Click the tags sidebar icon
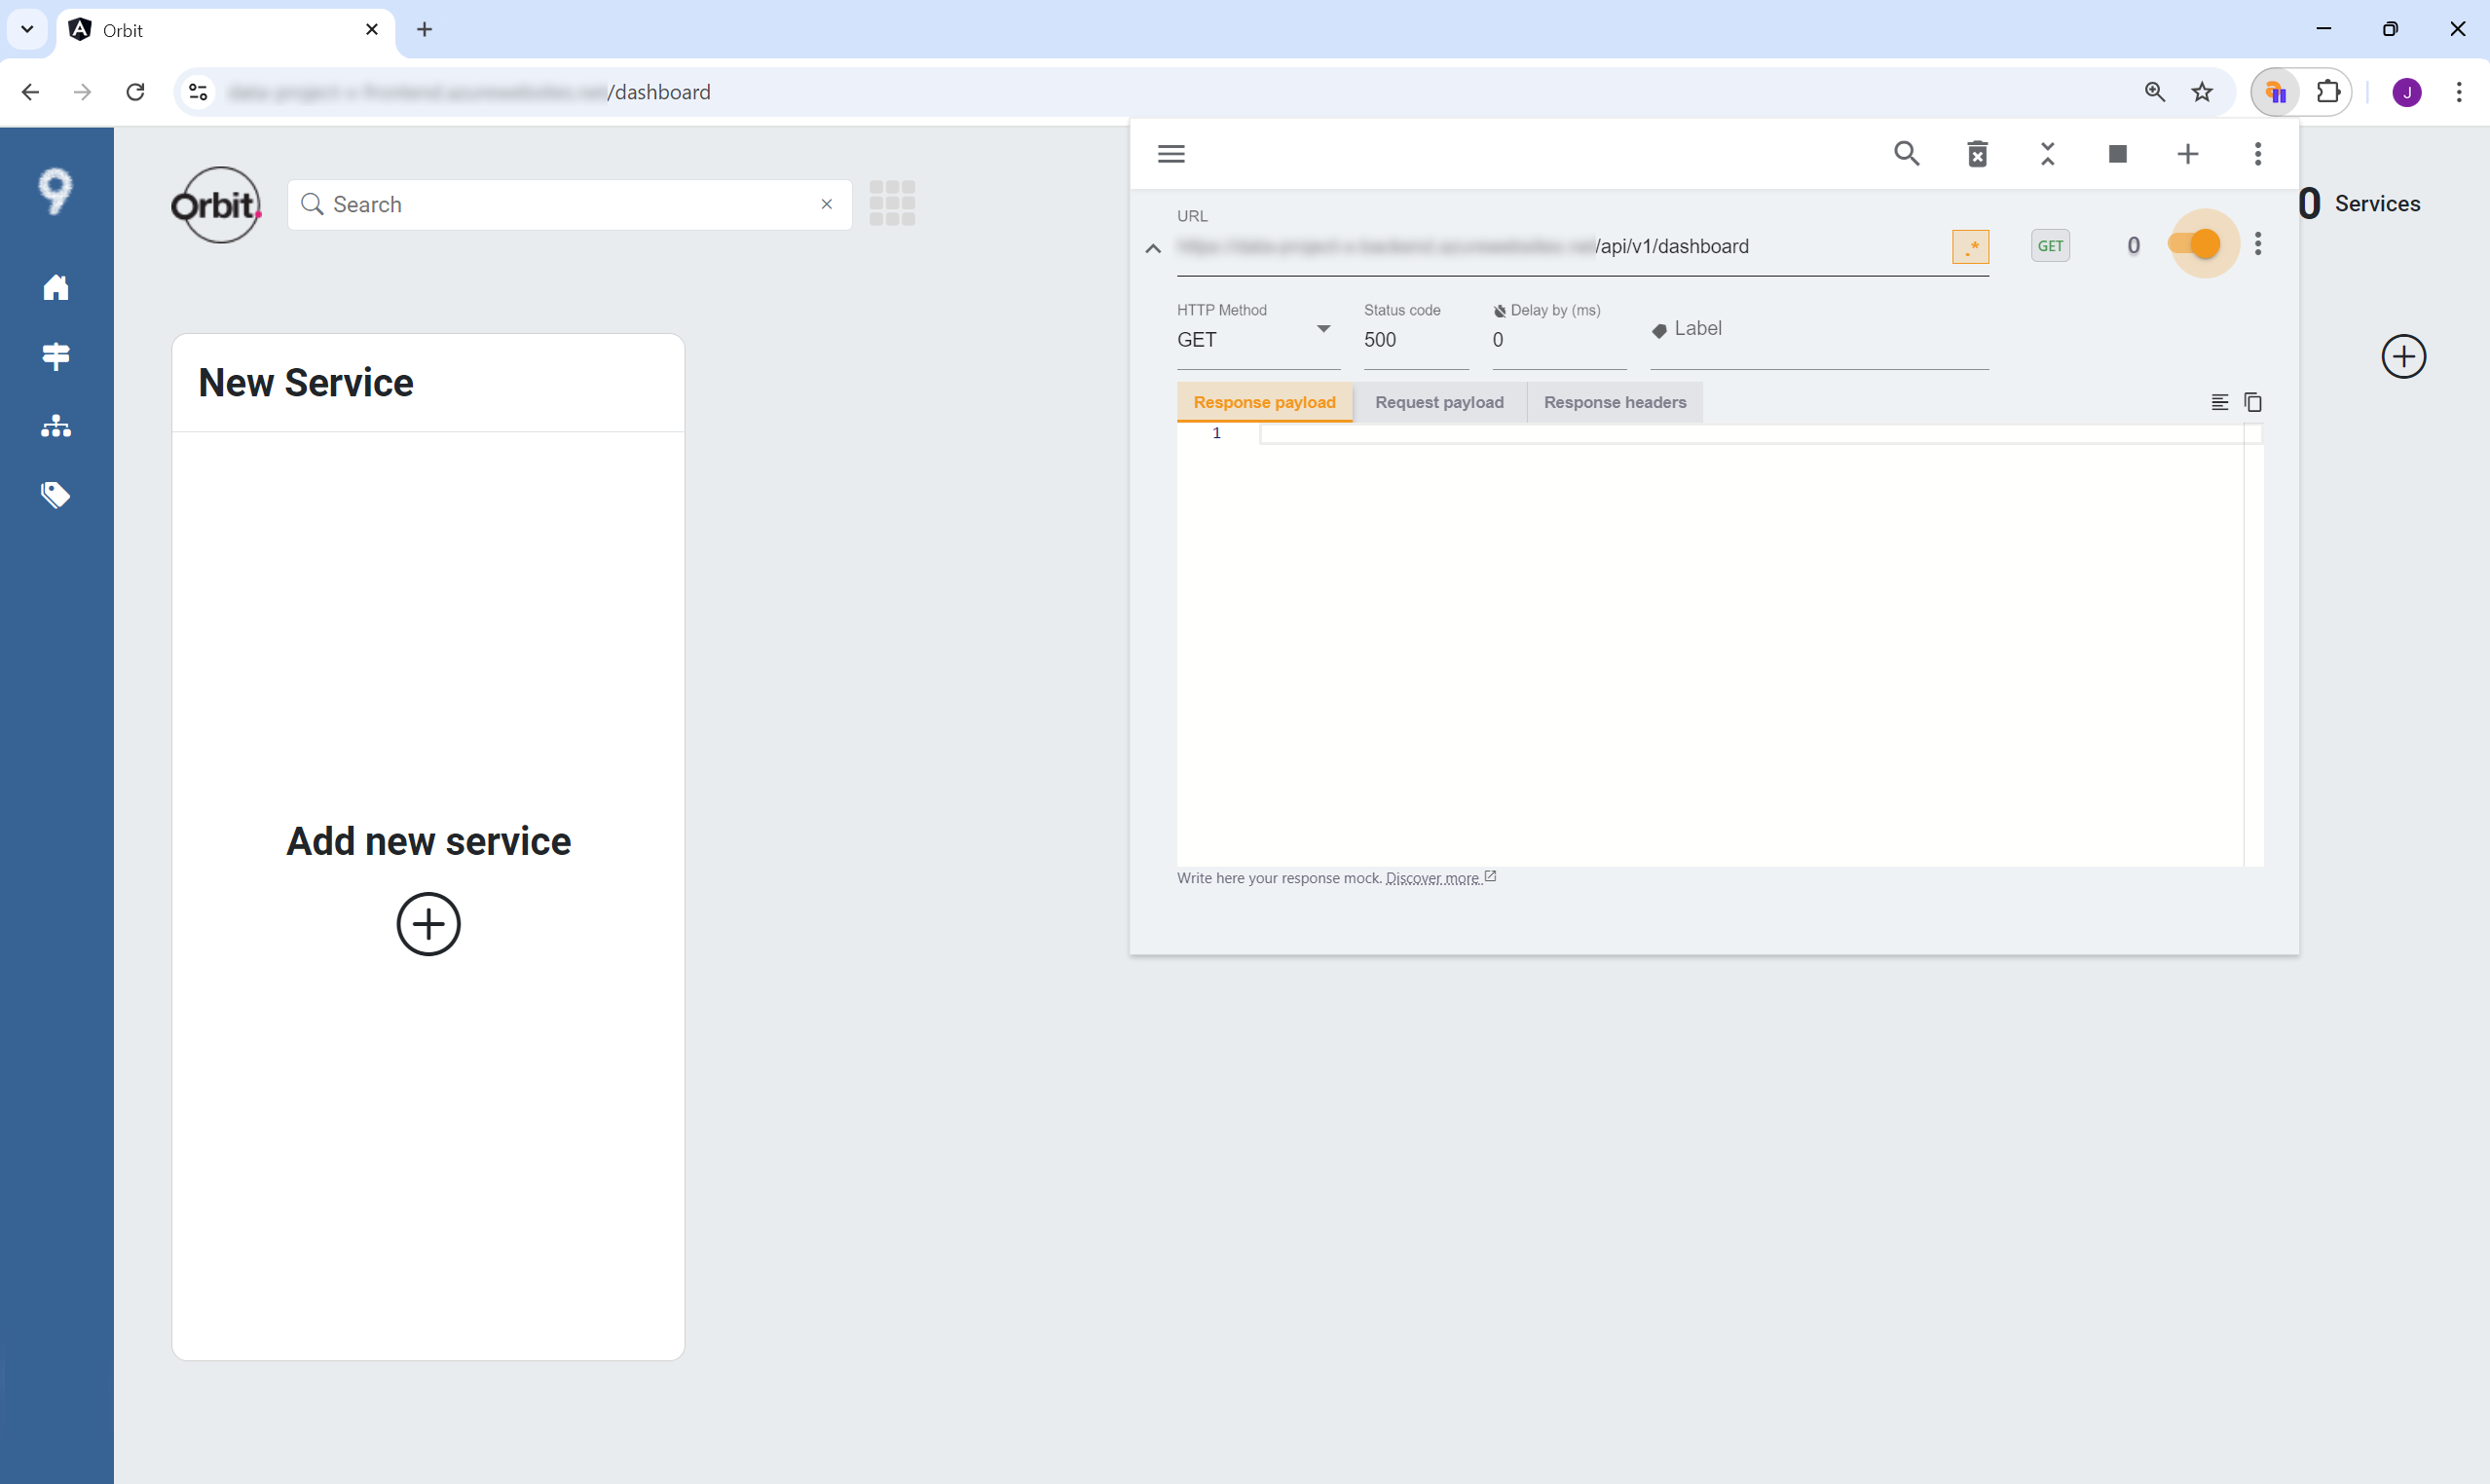2490x1484 pixels. tap(56, 495)
